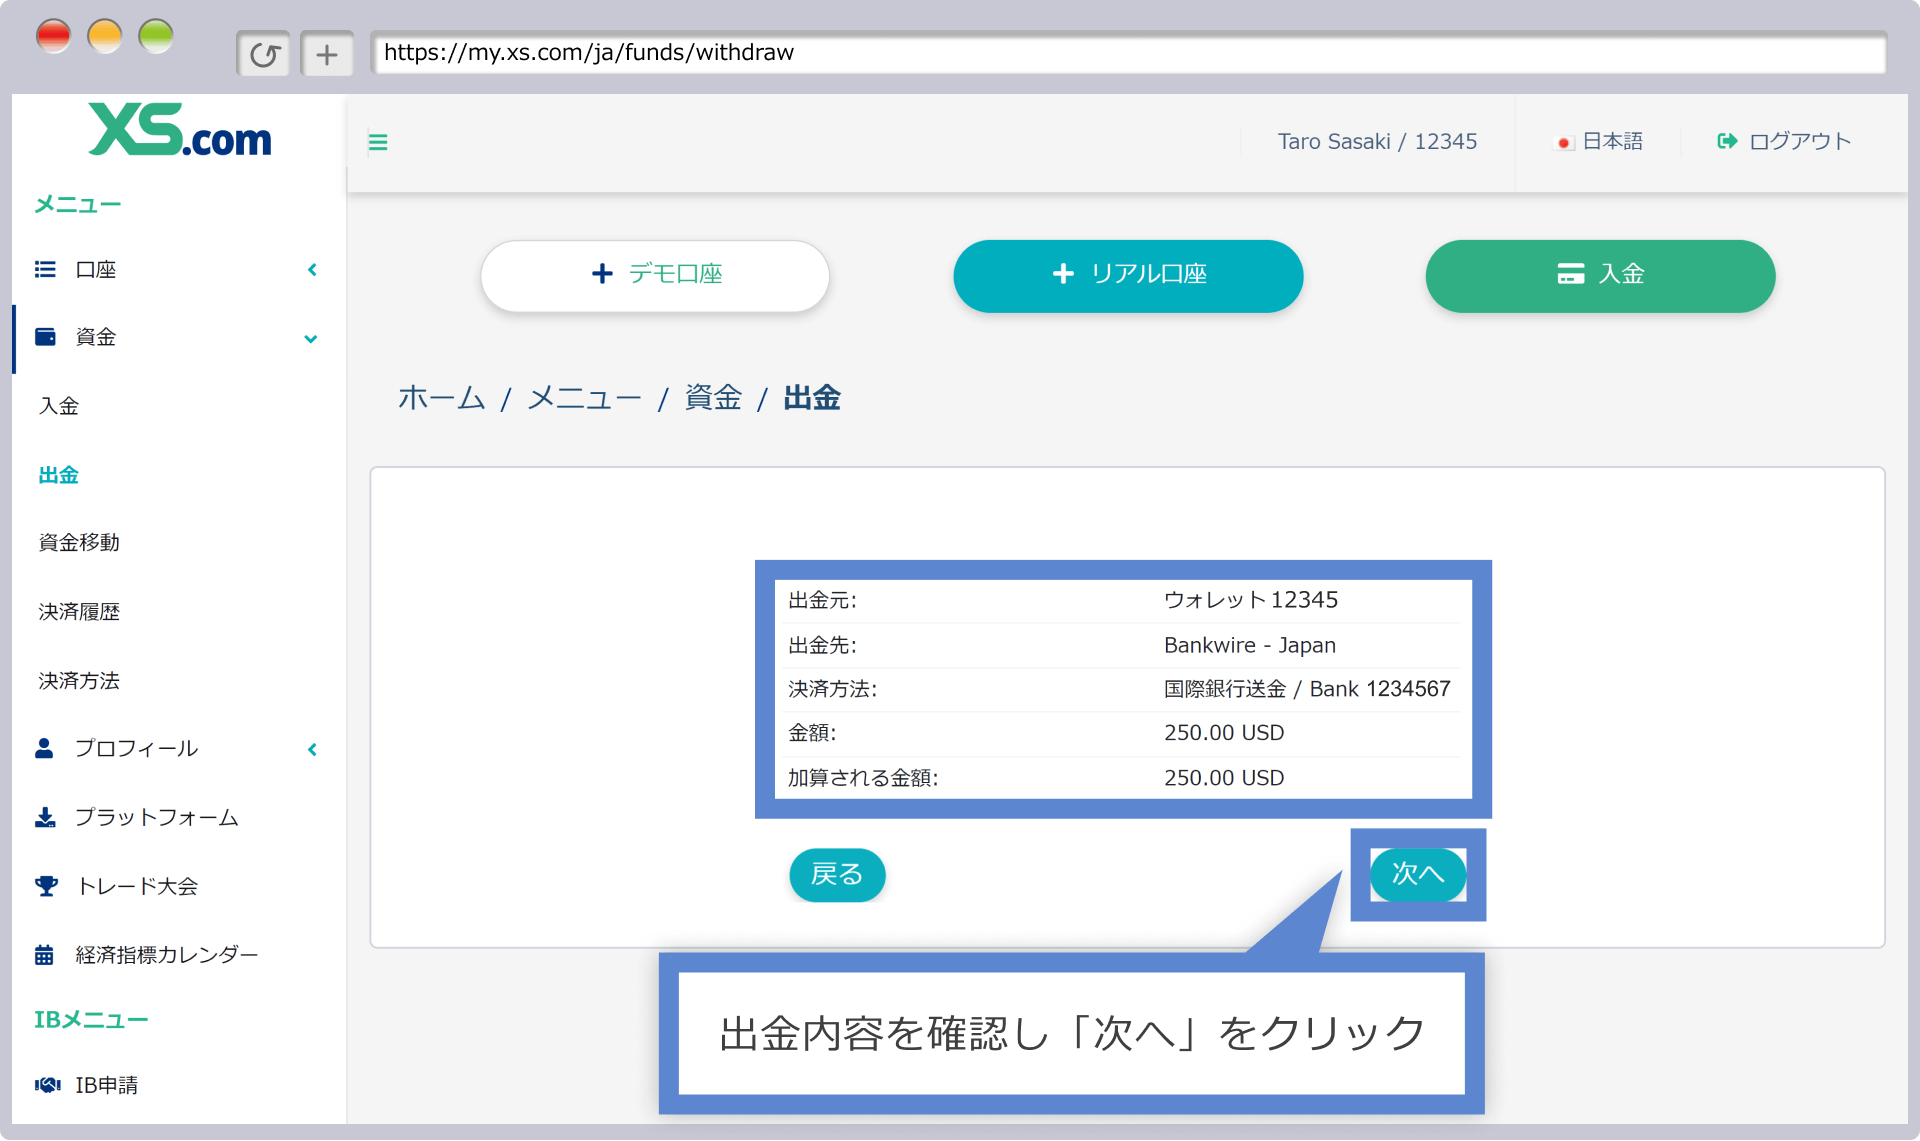Viewport: 1920px width, 1141px height.
Task: Click Taro Sasaki / 12345 account name
Action: [x=1377, y=142]
